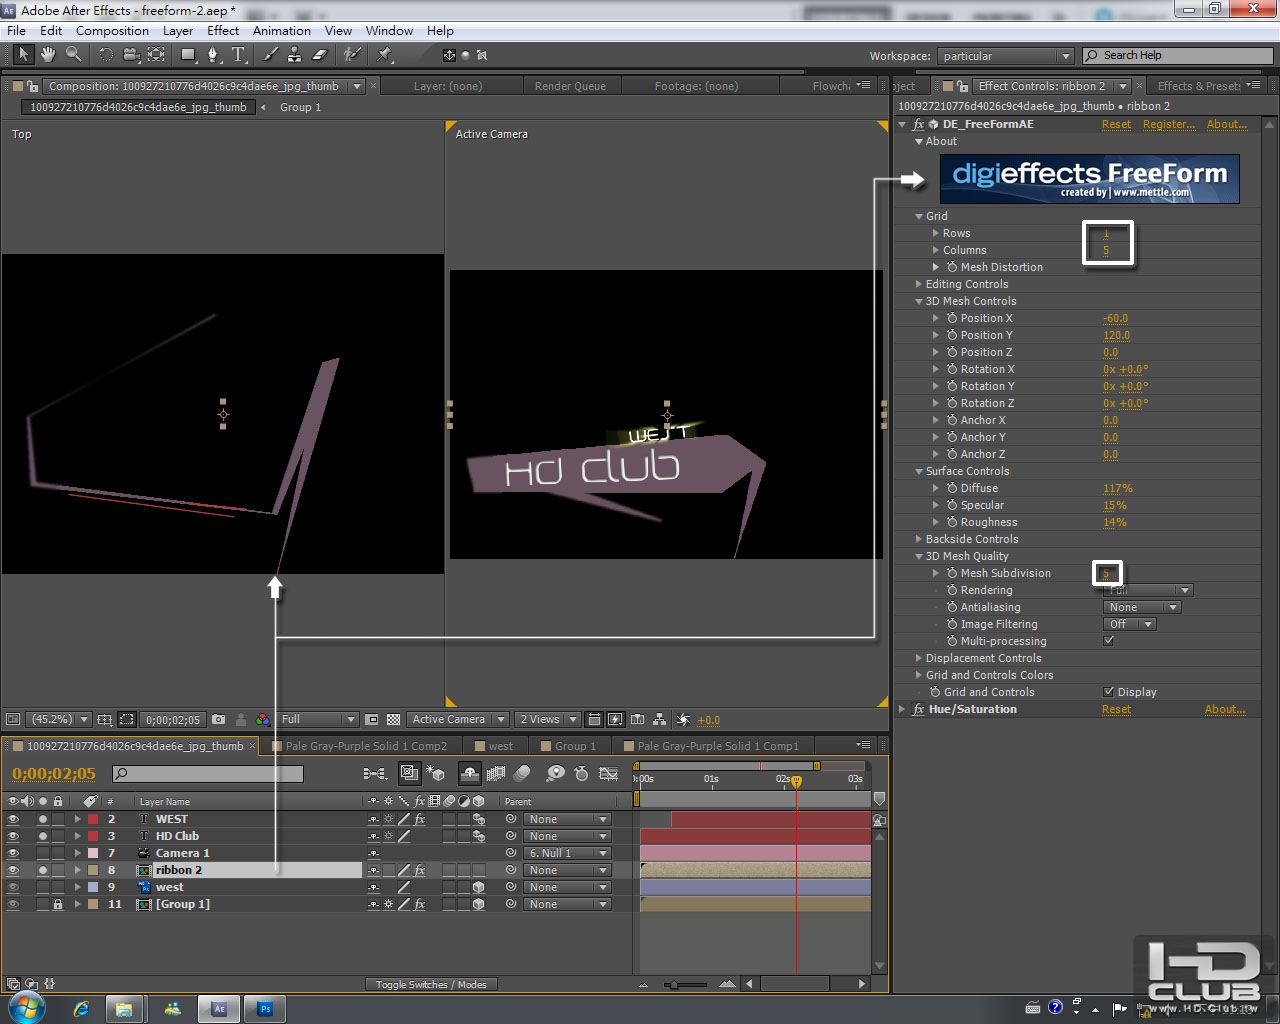The image size is (1280, 1024).
Task: Select the Clone Stamp tool
Action: point(294,55)
